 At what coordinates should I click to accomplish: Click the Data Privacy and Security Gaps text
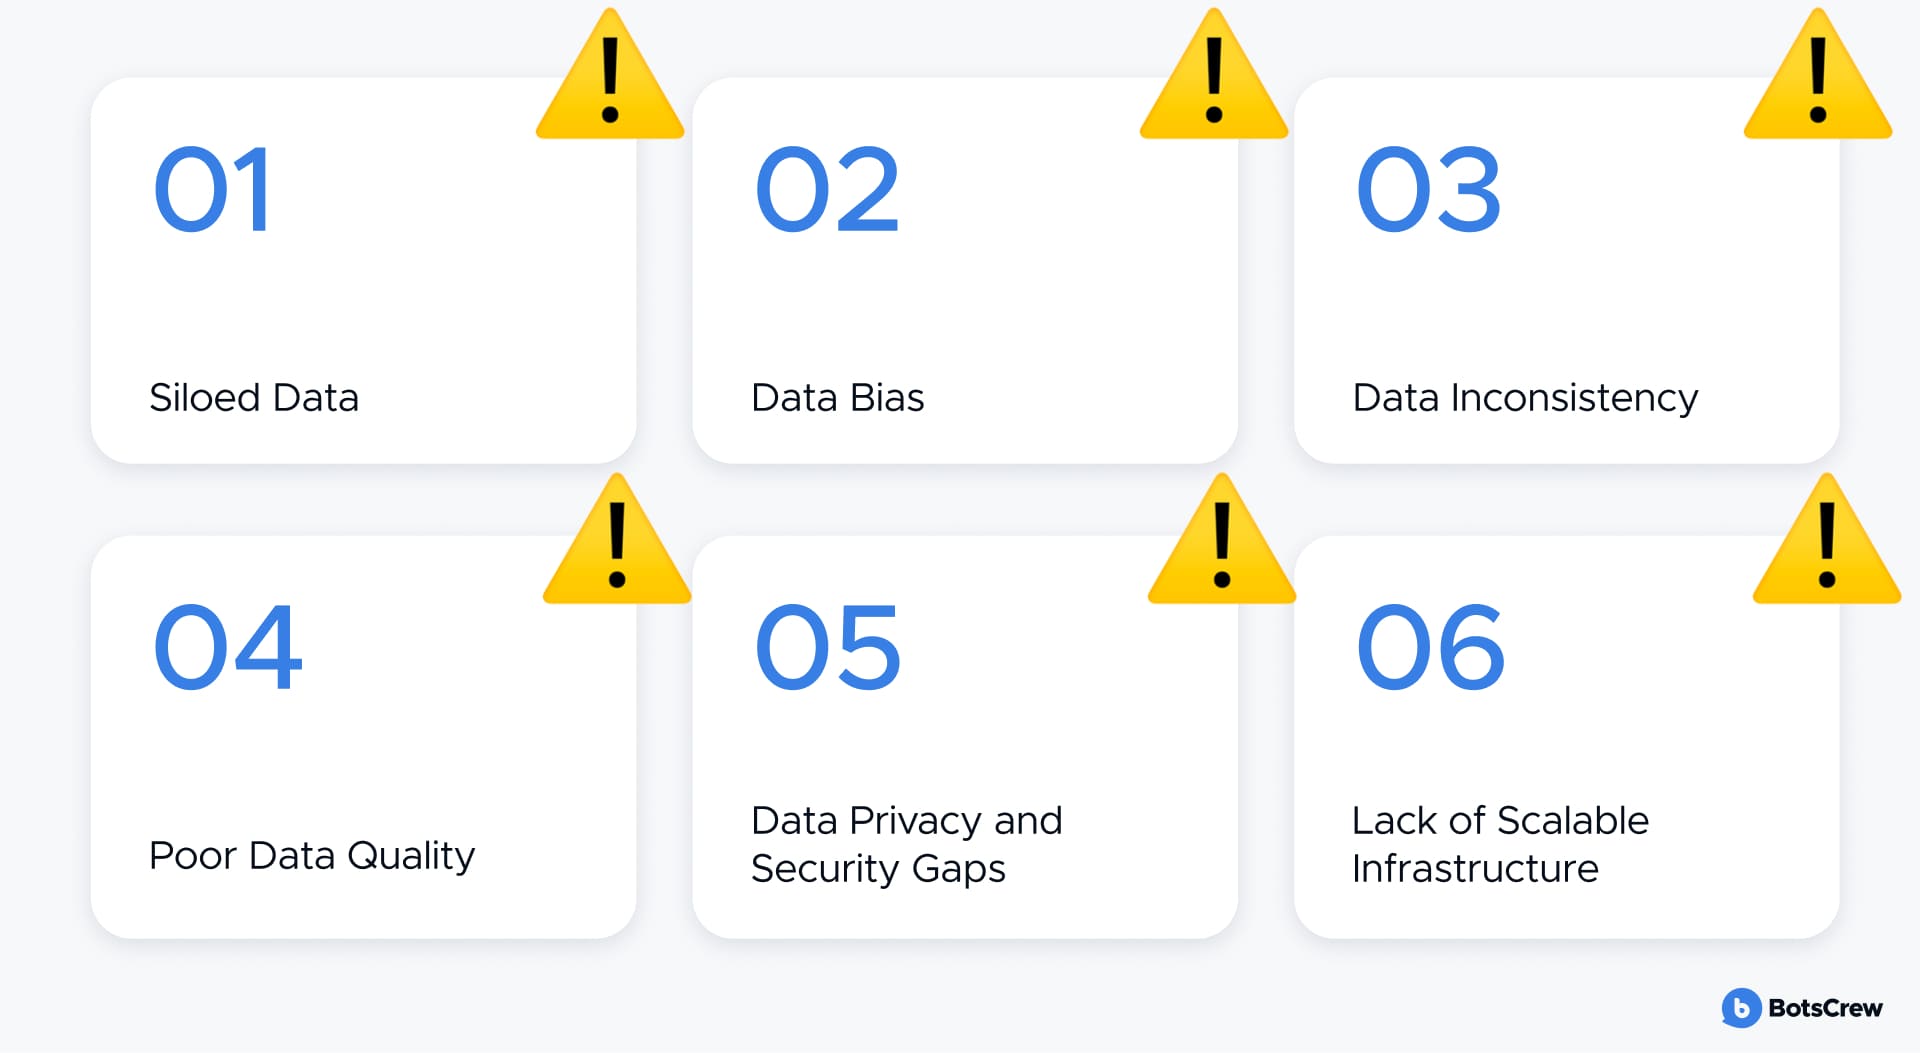tap(906, 845)
